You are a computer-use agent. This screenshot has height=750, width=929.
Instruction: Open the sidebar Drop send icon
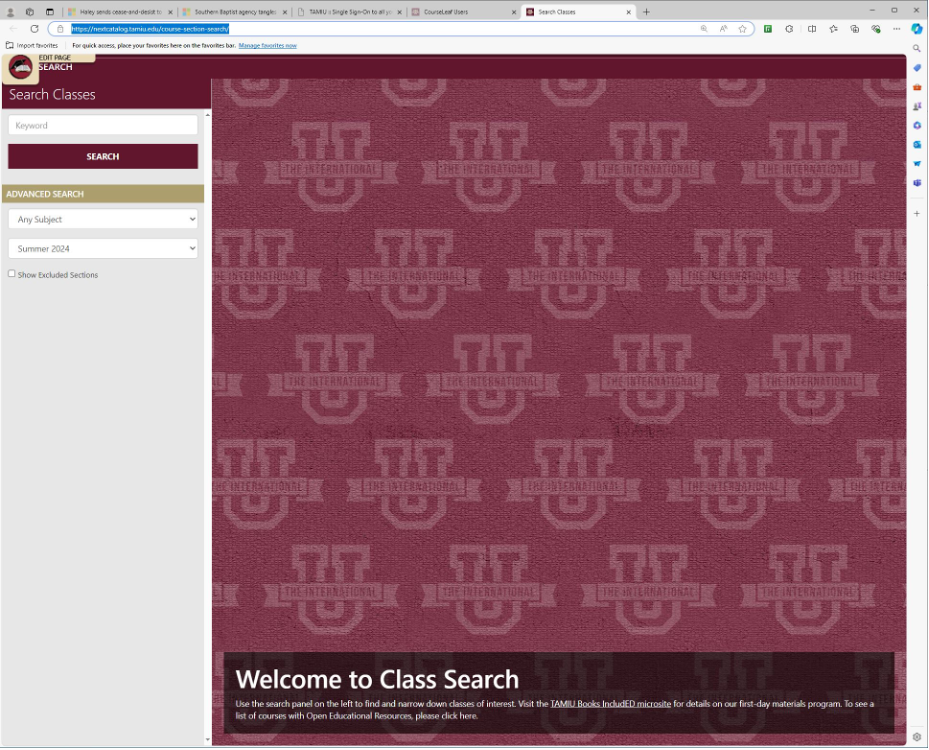[x=917, y=164]
